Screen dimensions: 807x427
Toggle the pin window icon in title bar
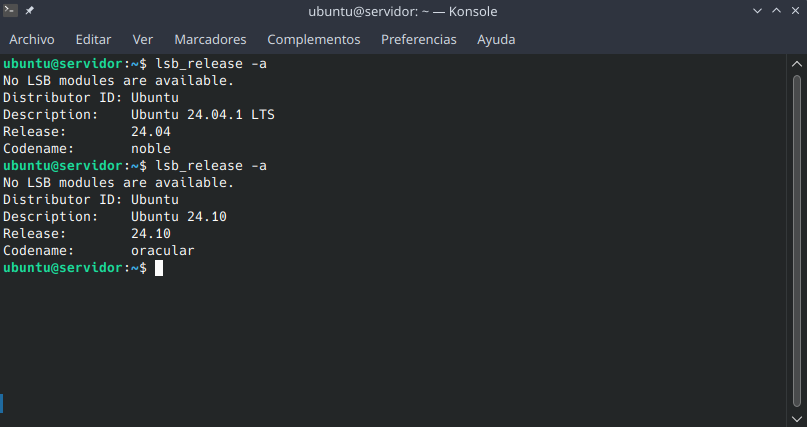click(29, 10)
